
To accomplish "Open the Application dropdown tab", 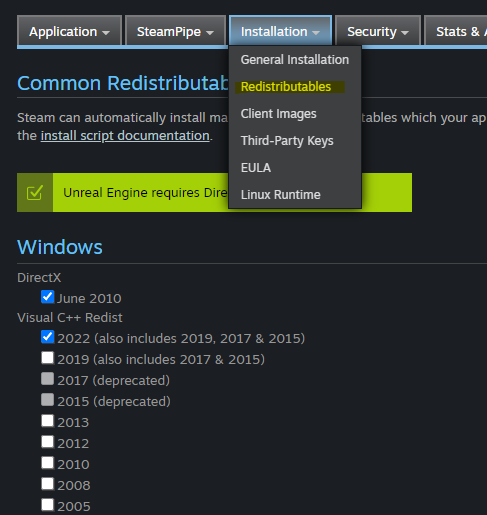I will pyautogui.click(x=69, y=31).
